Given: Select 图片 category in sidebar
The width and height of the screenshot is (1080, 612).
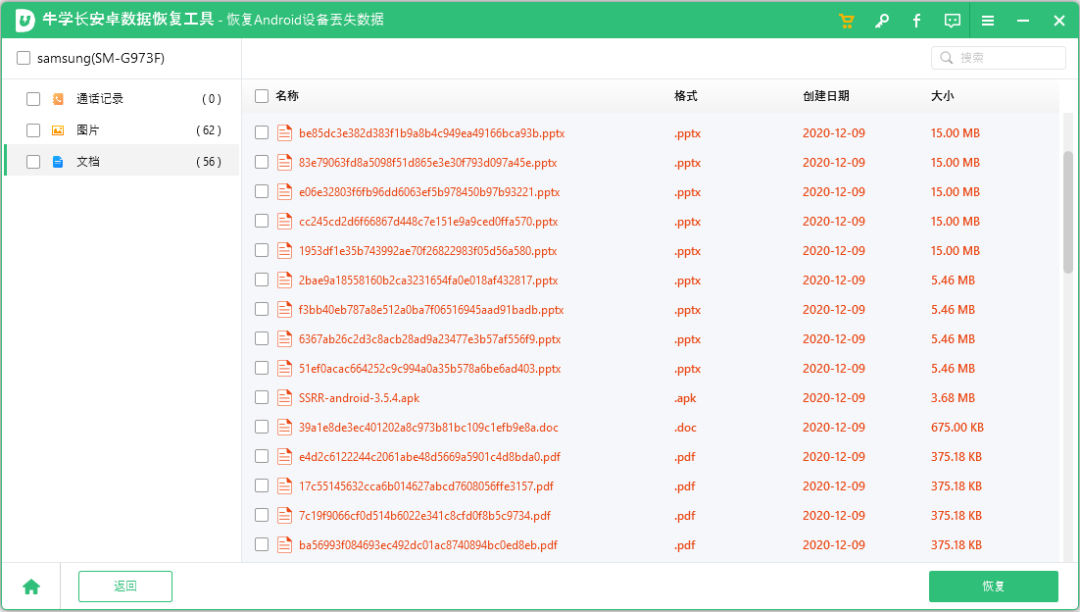Looking at the screenshot, I should tap(122, 130).
